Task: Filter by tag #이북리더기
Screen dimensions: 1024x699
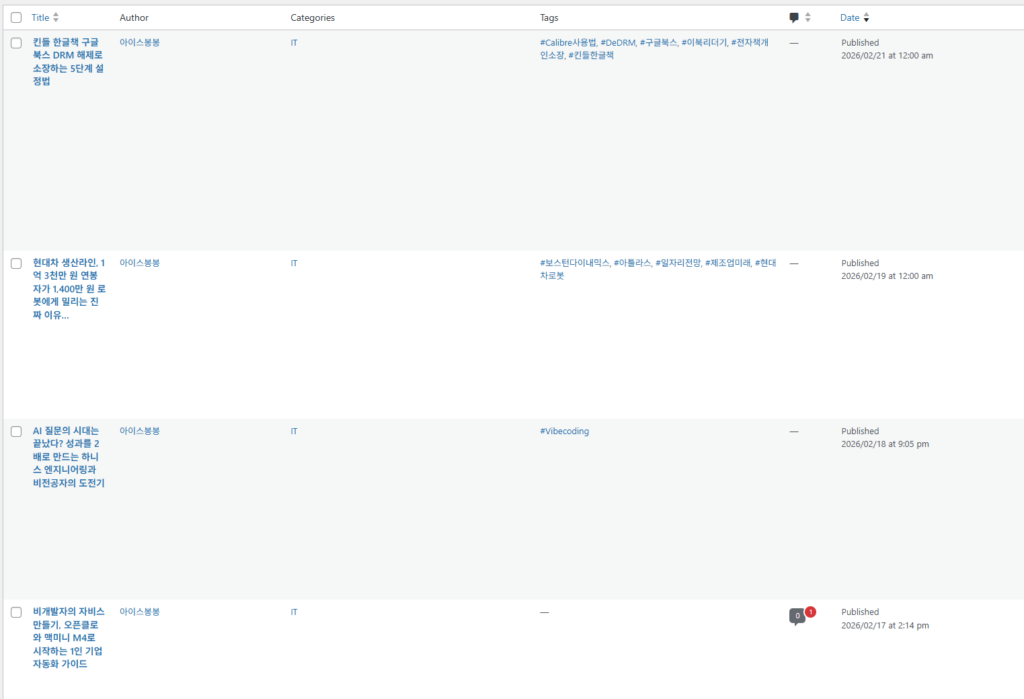Action: (704, 42)
